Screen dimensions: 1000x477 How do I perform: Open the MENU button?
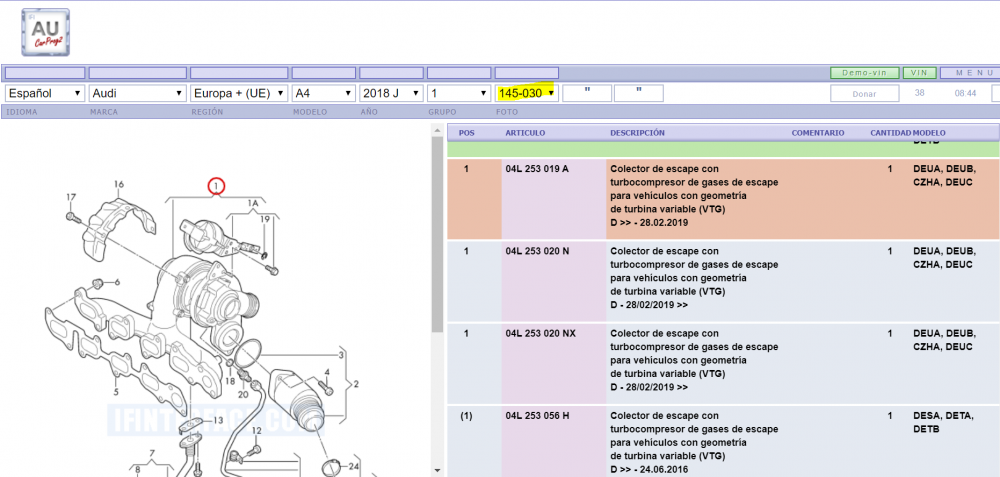(x=971, y=73)
